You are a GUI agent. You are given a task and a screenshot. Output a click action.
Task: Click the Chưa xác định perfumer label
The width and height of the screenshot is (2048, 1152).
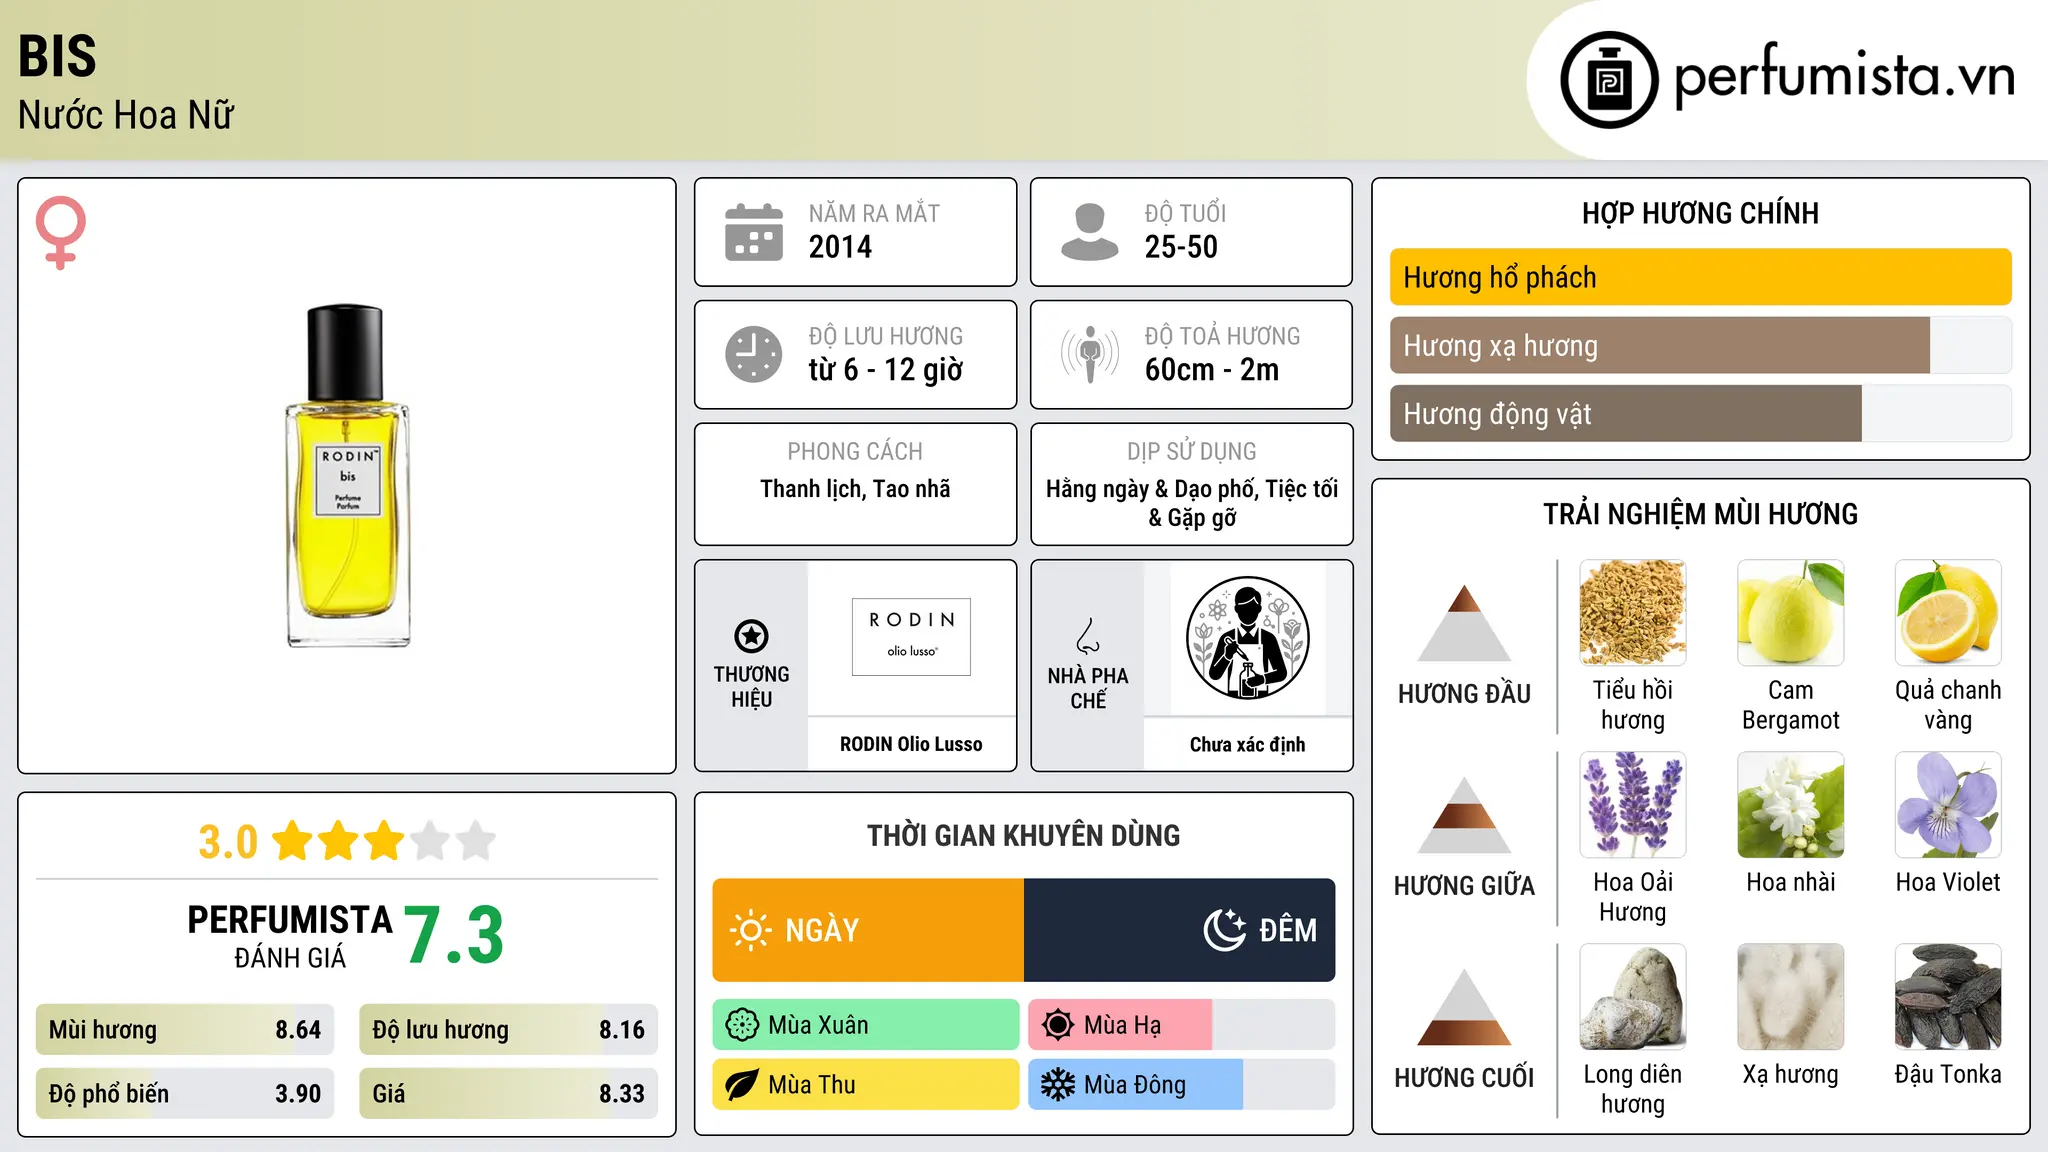click(1247, 744)
